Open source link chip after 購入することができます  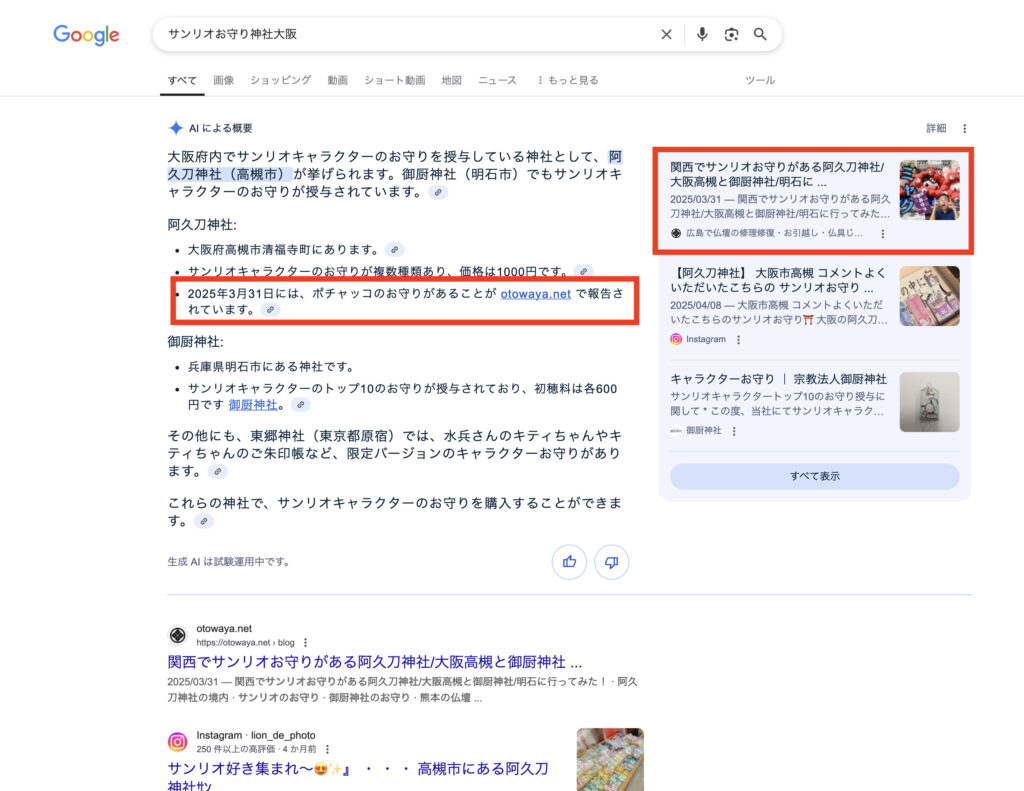204,521
